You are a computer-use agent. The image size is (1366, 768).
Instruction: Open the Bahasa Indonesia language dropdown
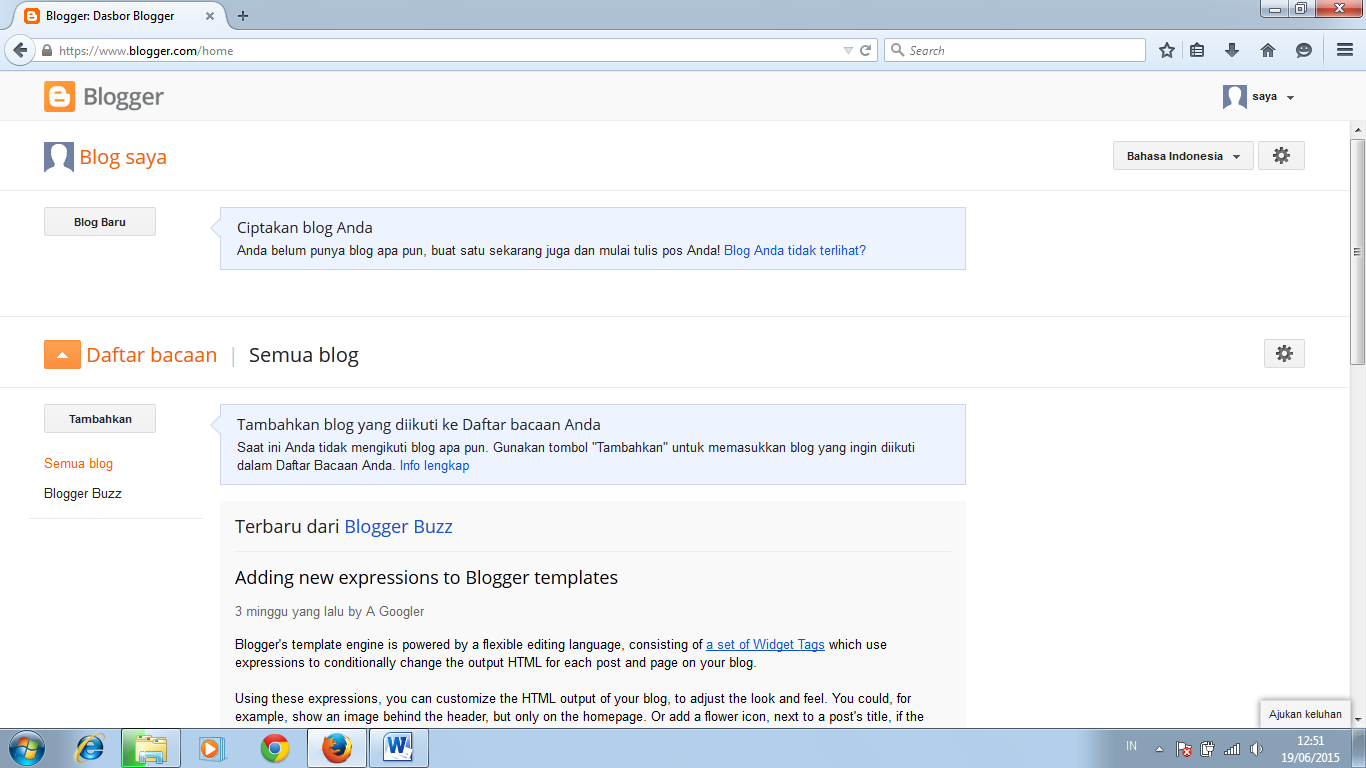coord(1183,156)
